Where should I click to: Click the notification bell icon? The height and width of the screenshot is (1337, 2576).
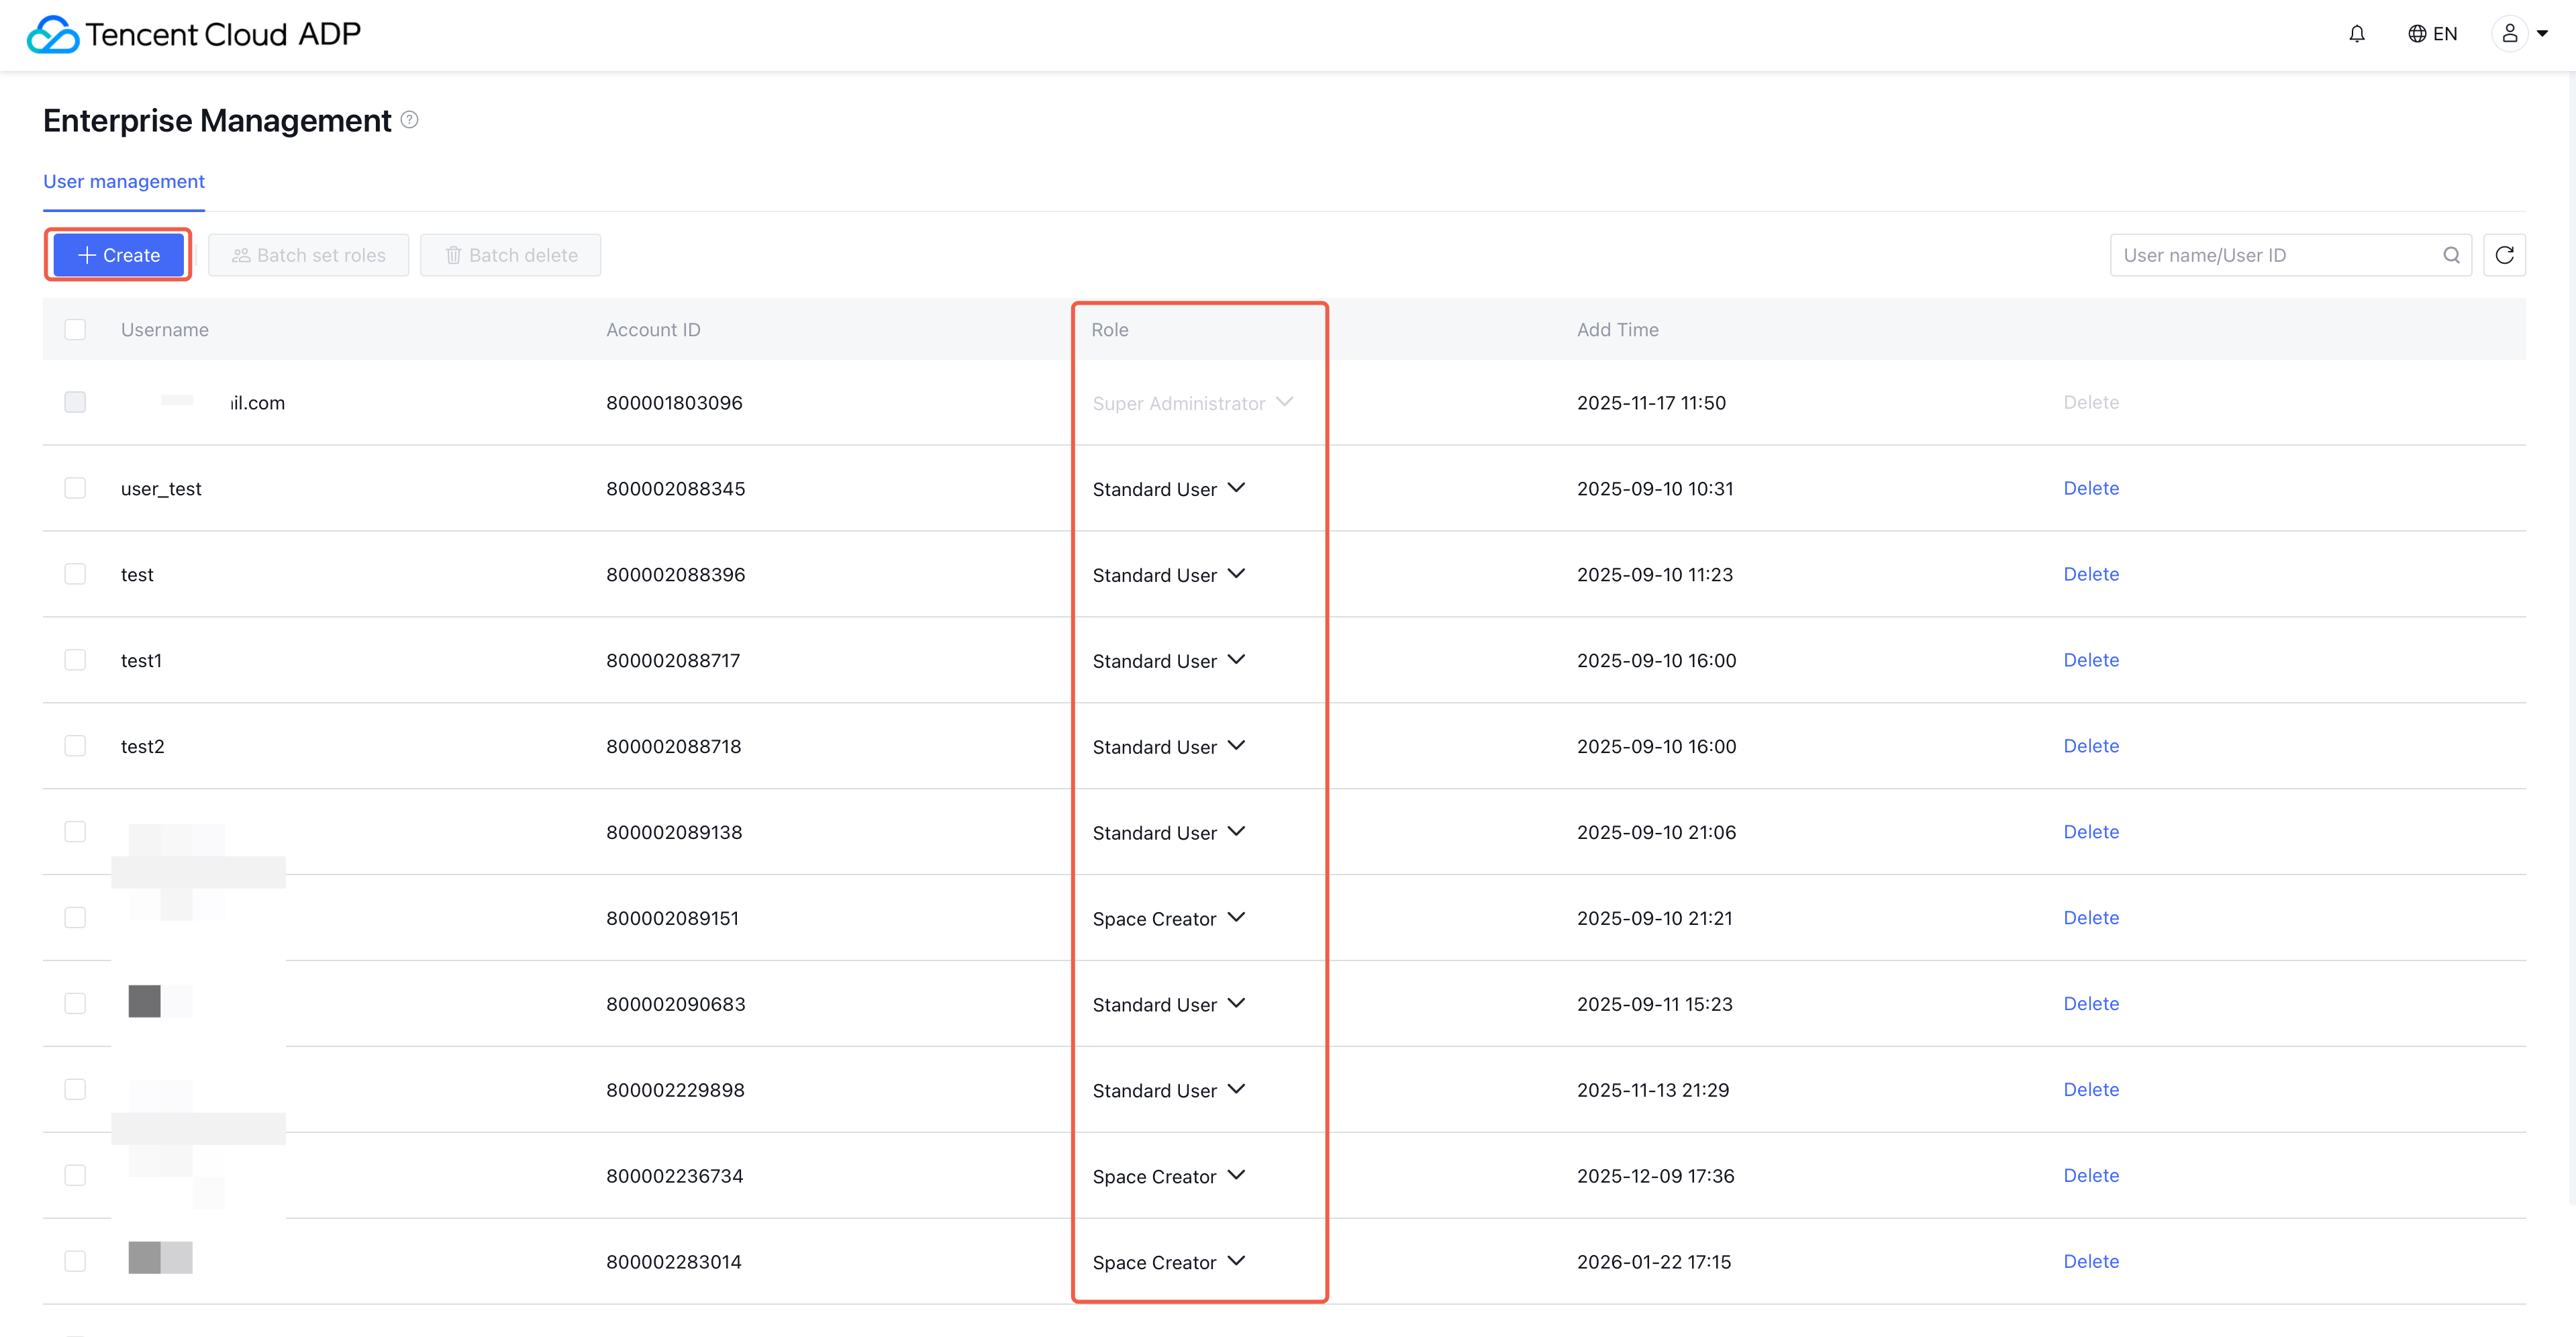tap(2356, 34)
